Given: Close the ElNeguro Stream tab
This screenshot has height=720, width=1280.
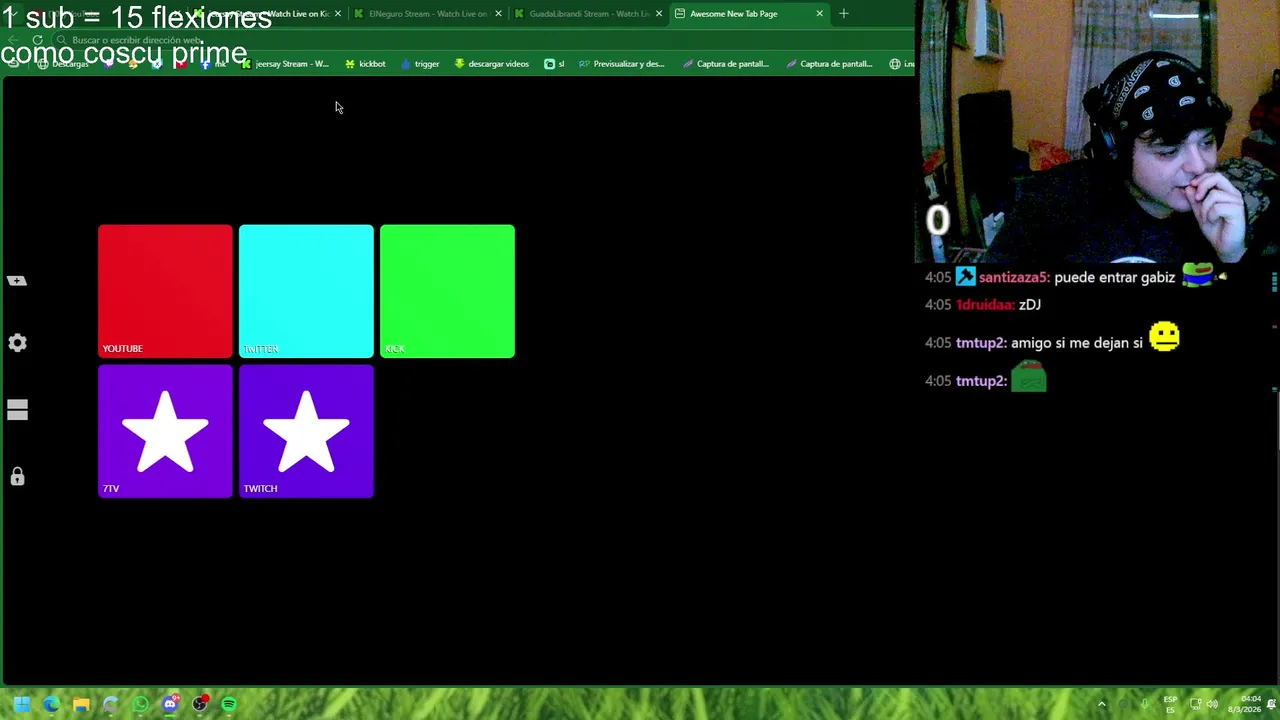Looking at the screenshot, I should [x=498, y=14].
